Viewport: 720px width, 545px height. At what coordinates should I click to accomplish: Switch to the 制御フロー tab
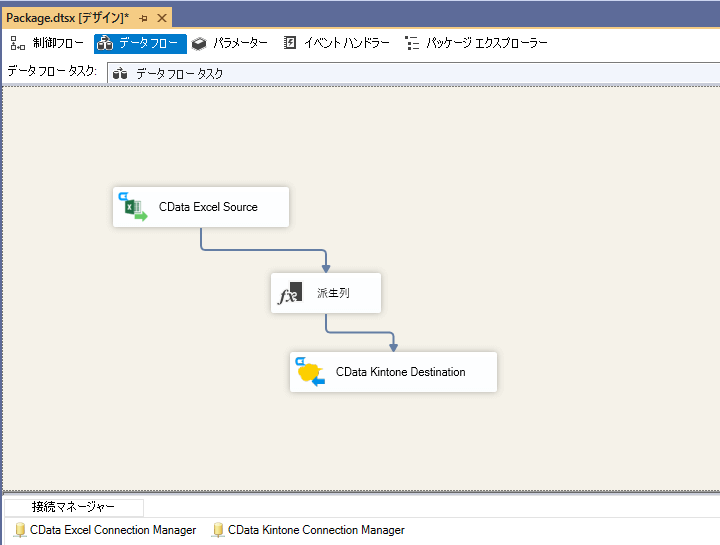click(x=47, y=44)
